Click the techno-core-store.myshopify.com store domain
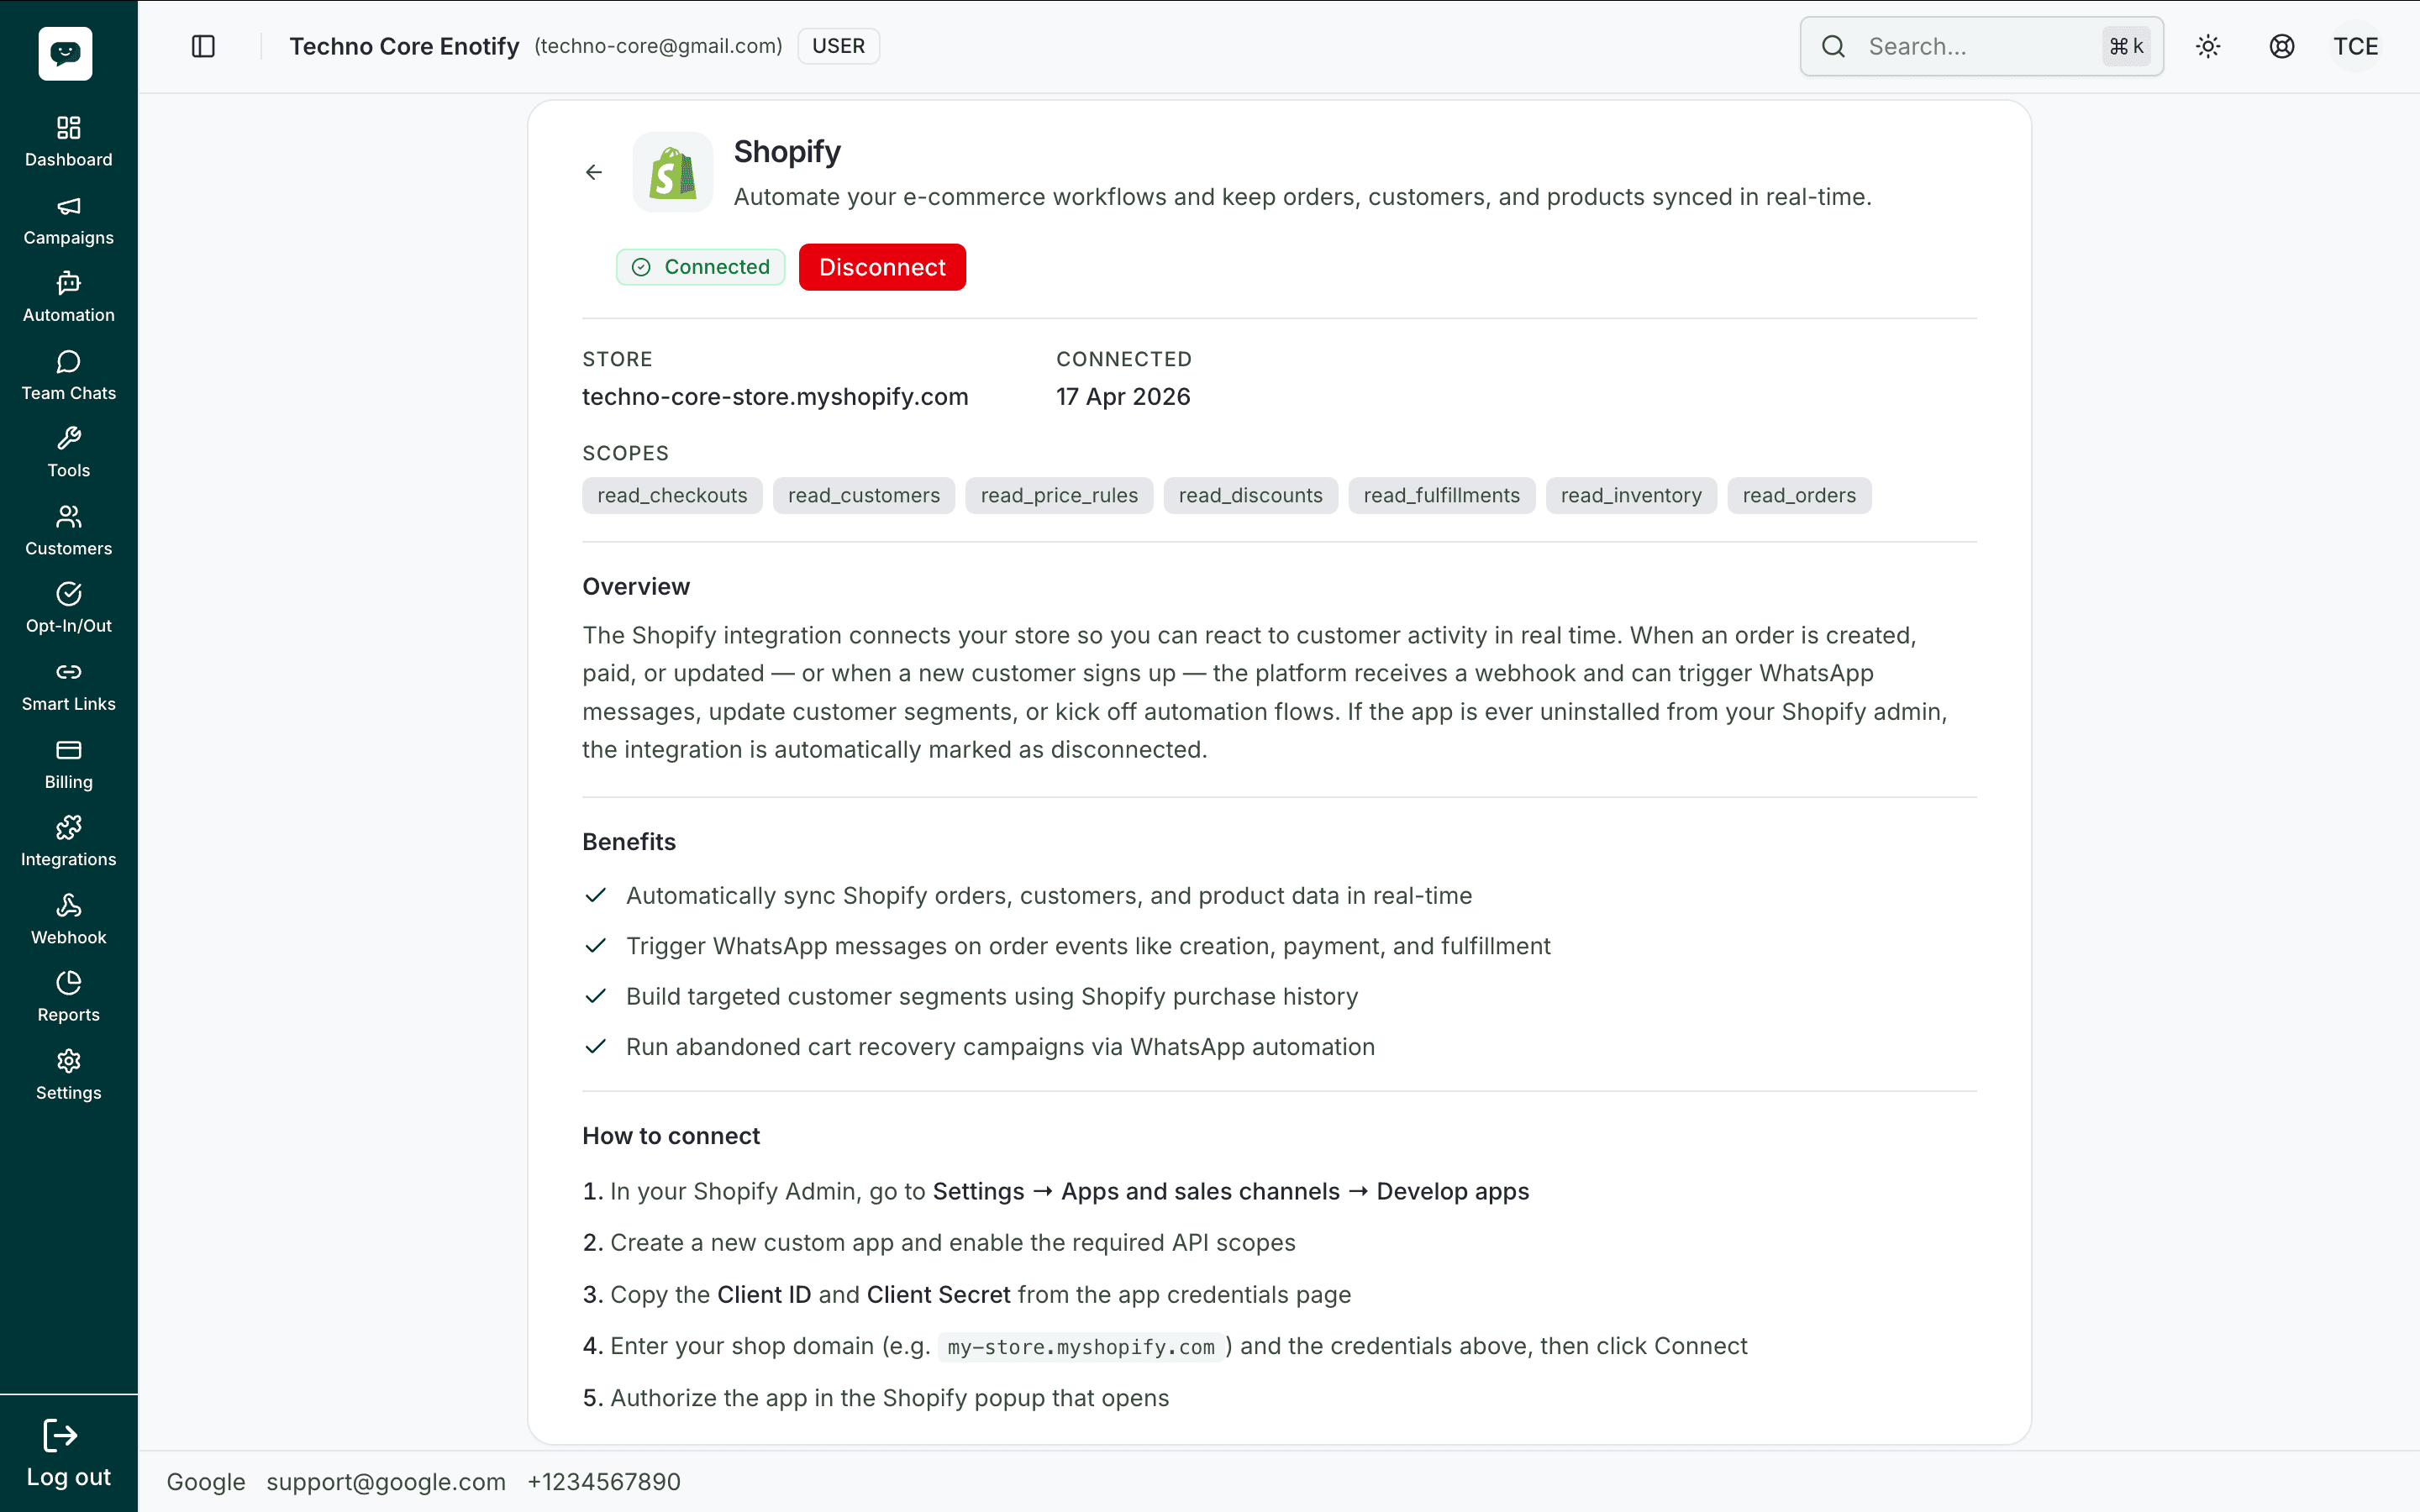 [775, 397]
